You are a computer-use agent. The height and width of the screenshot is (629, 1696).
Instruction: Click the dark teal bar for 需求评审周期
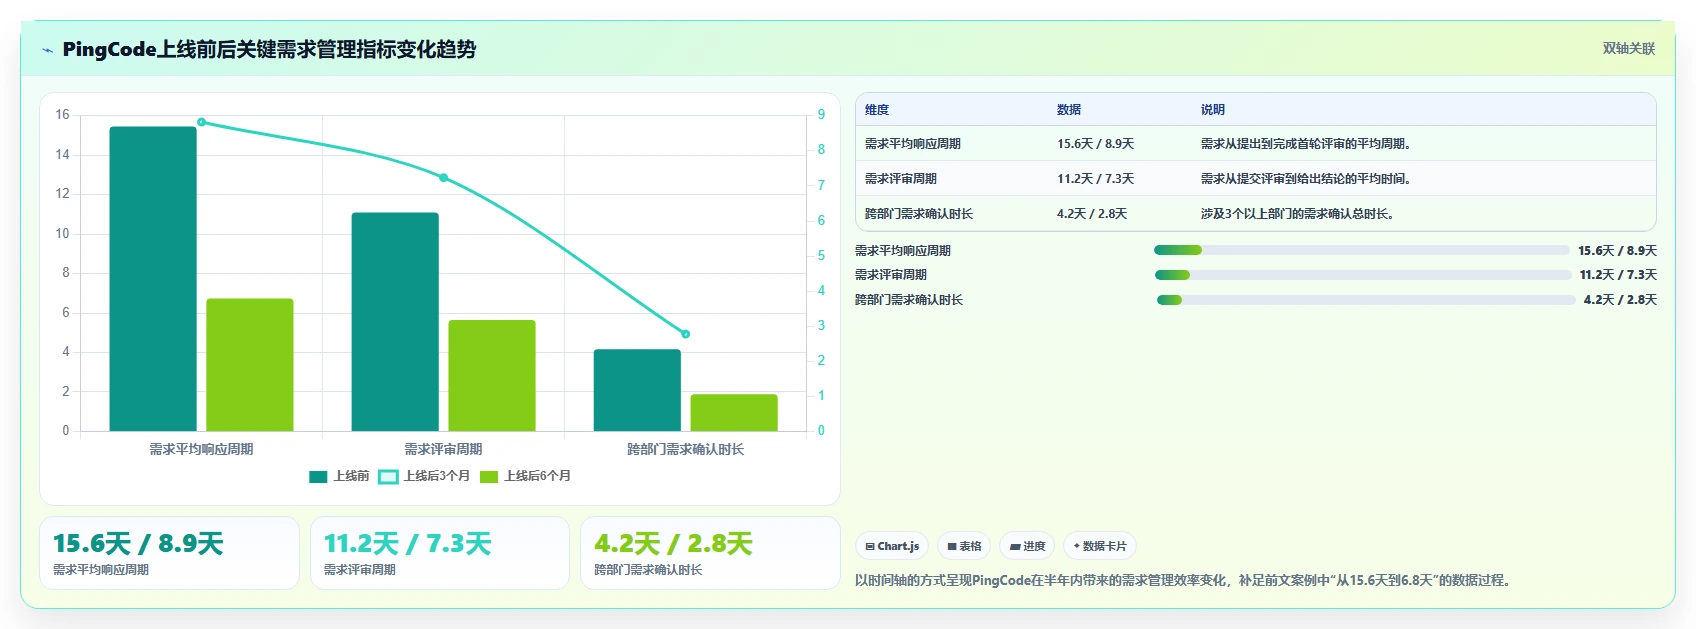395,322
